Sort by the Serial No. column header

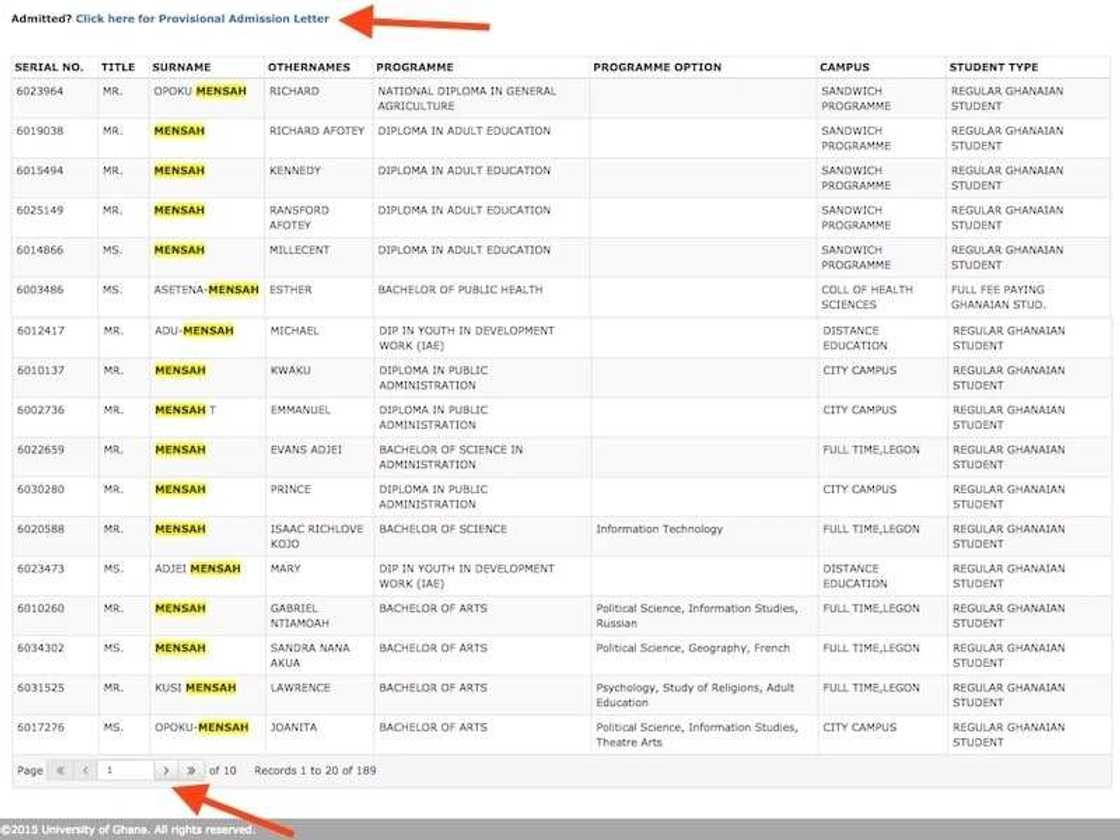50,67
